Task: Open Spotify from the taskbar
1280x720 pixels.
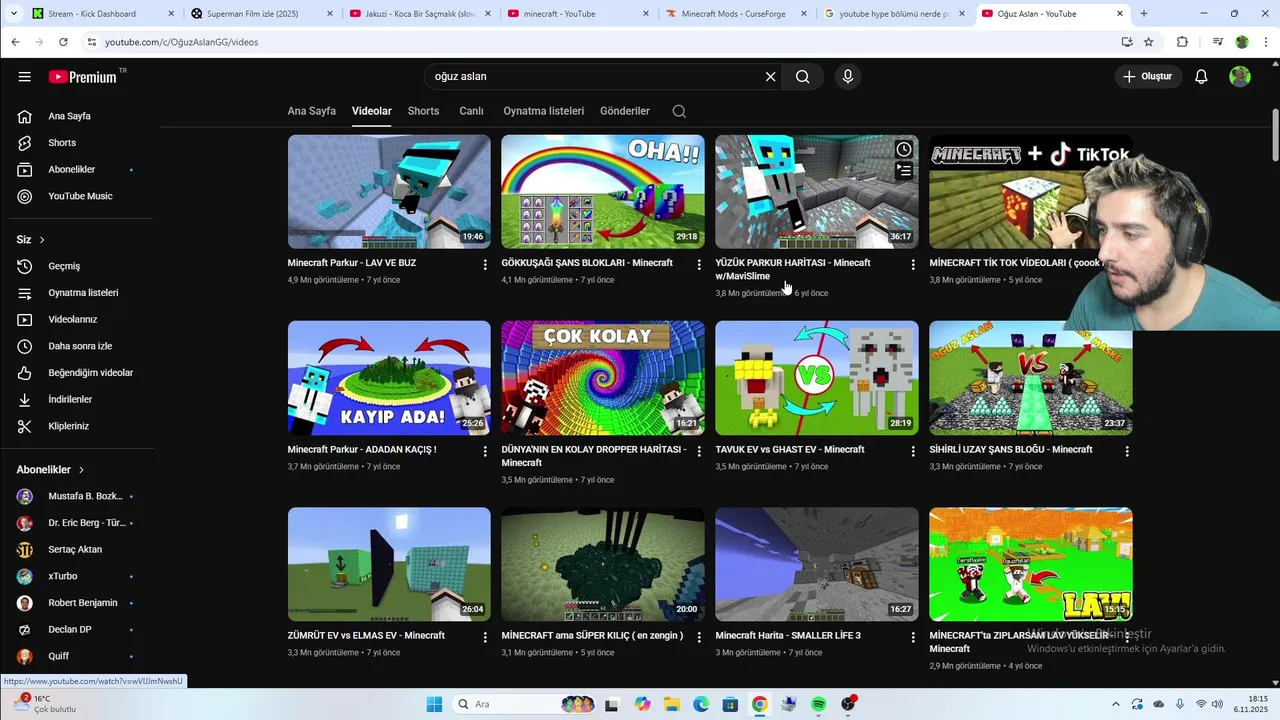Action: pos(818,704)
